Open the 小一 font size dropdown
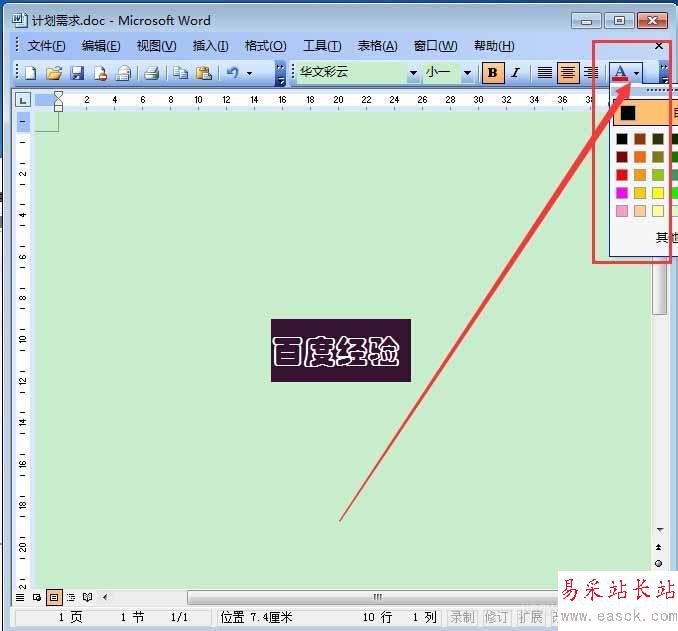The image size is (678, 631). [x=467, y=73]
